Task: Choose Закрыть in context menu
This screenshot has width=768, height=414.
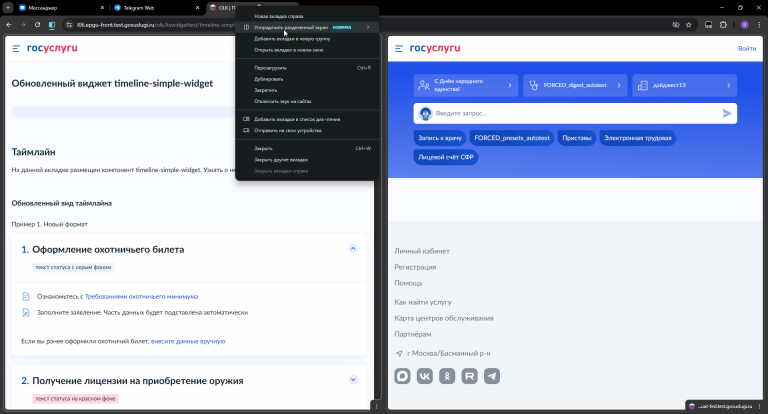Action: pos(307,148)
